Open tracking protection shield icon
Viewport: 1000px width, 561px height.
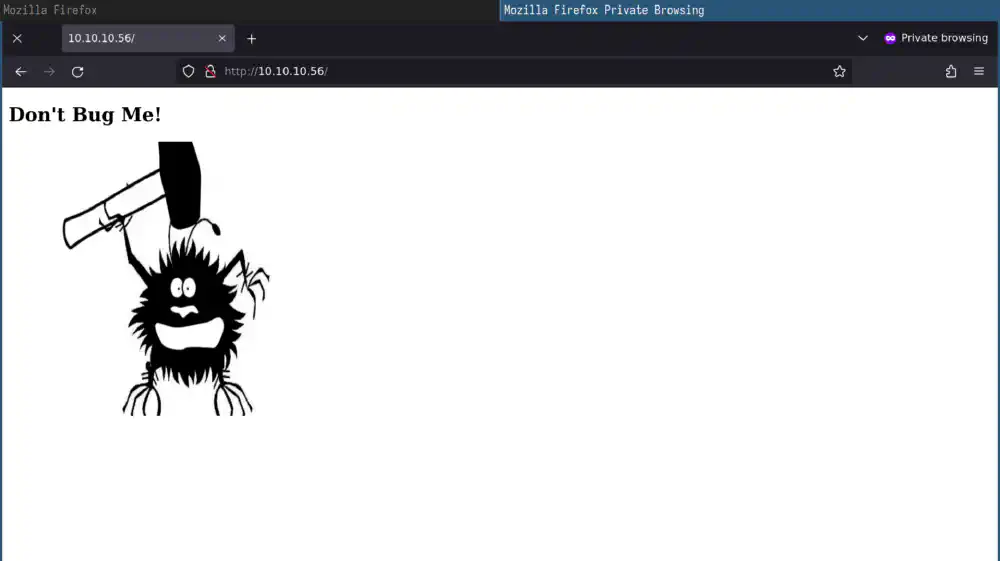[188, 71]
